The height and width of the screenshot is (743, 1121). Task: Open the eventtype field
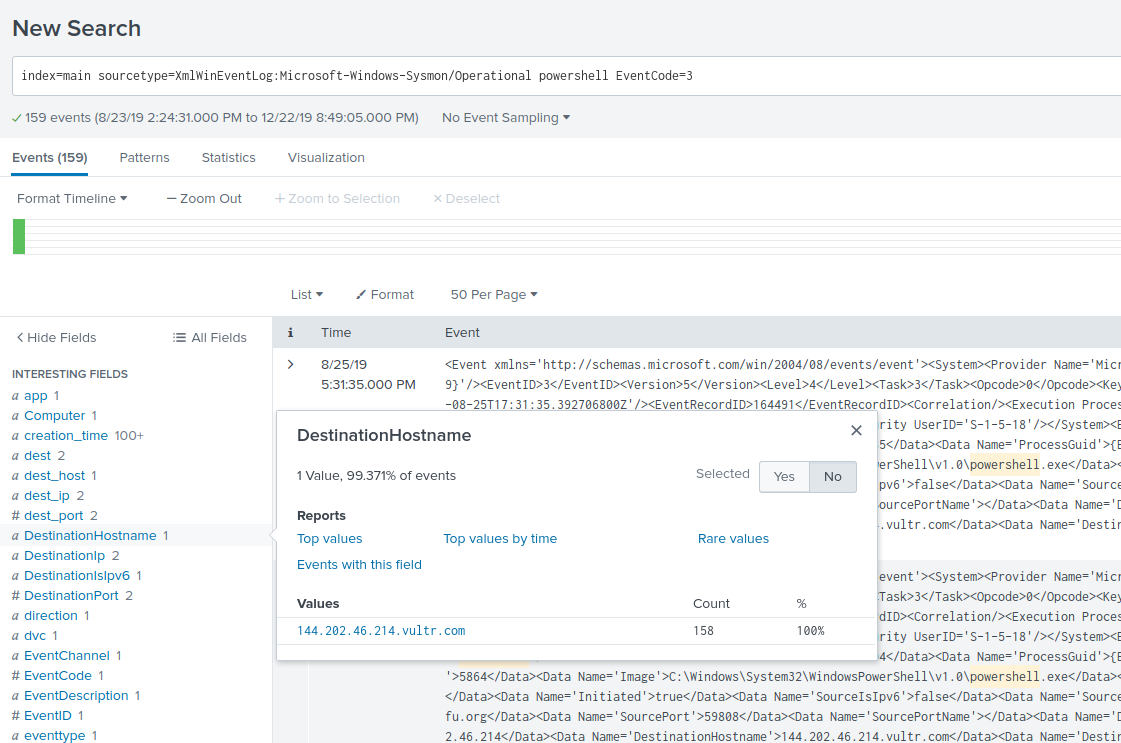(54, 735)
